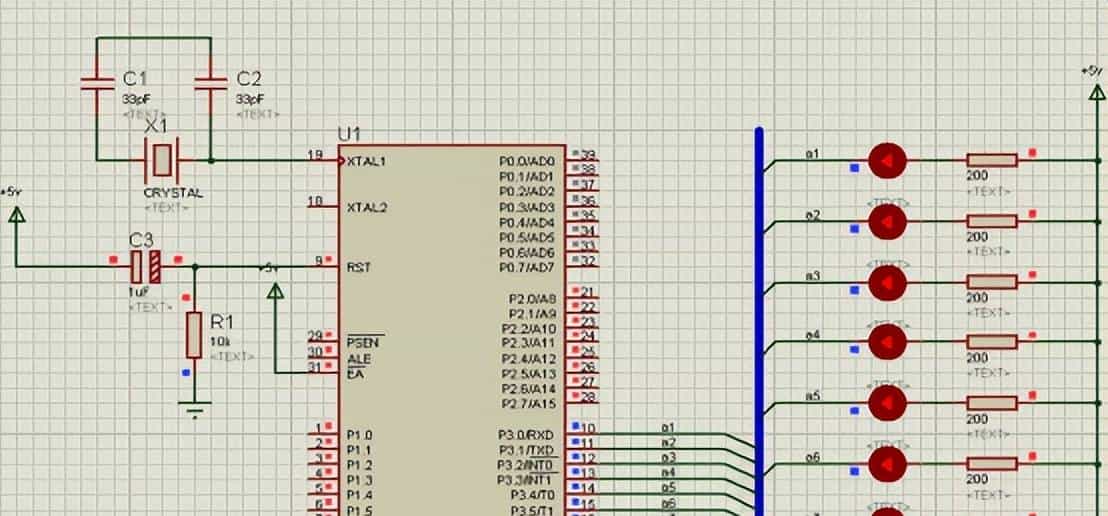Click the XTAL2 pin label
1108x516 pixels.
[x=366, y=208]
